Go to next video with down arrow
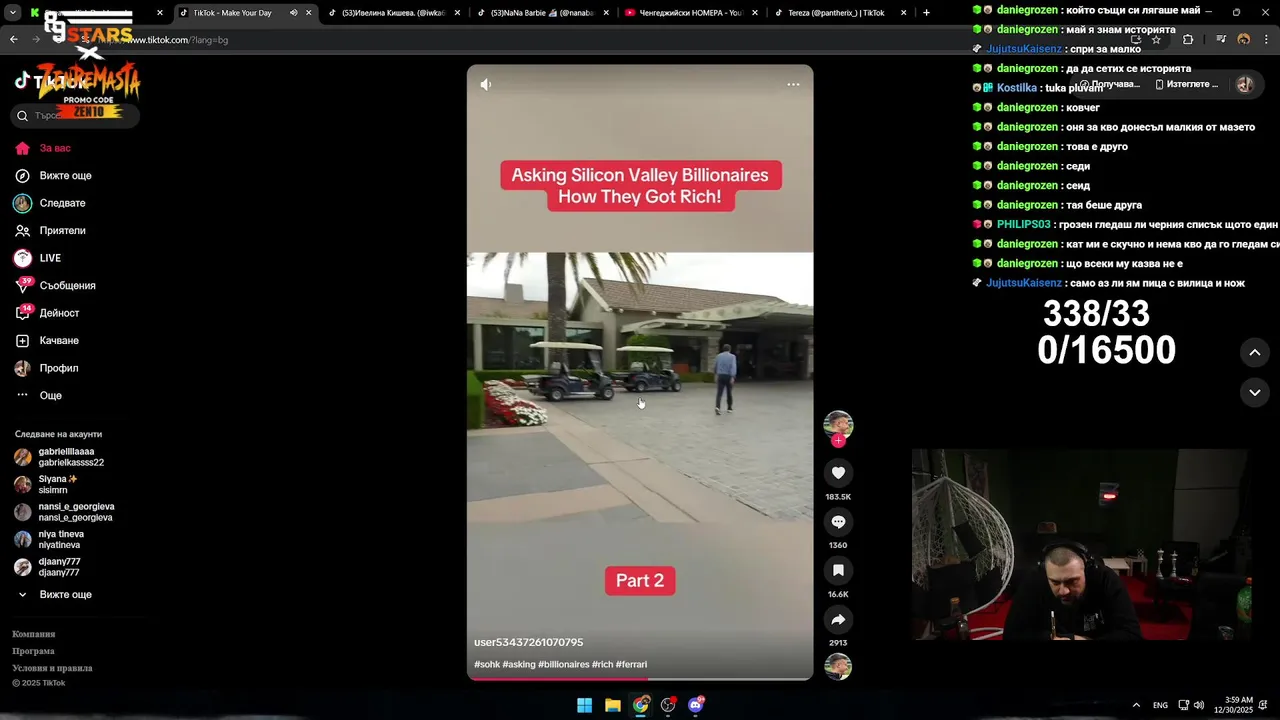This screenshot has height=720, width=1280. point(1255,393)
